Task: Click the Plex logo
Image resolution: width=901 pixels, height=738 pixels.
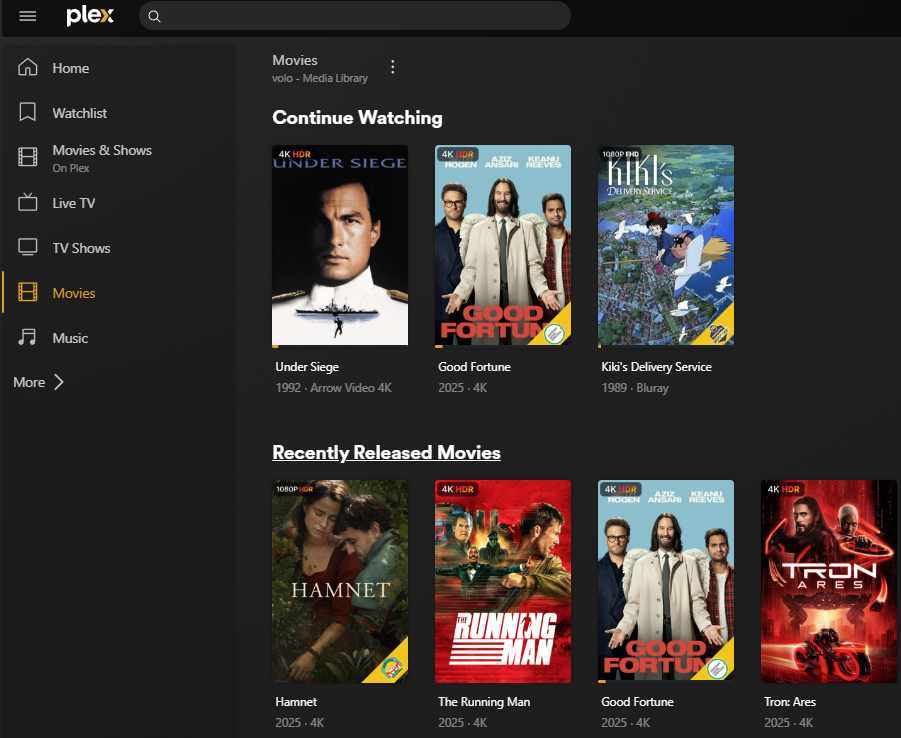Action: 90,16
